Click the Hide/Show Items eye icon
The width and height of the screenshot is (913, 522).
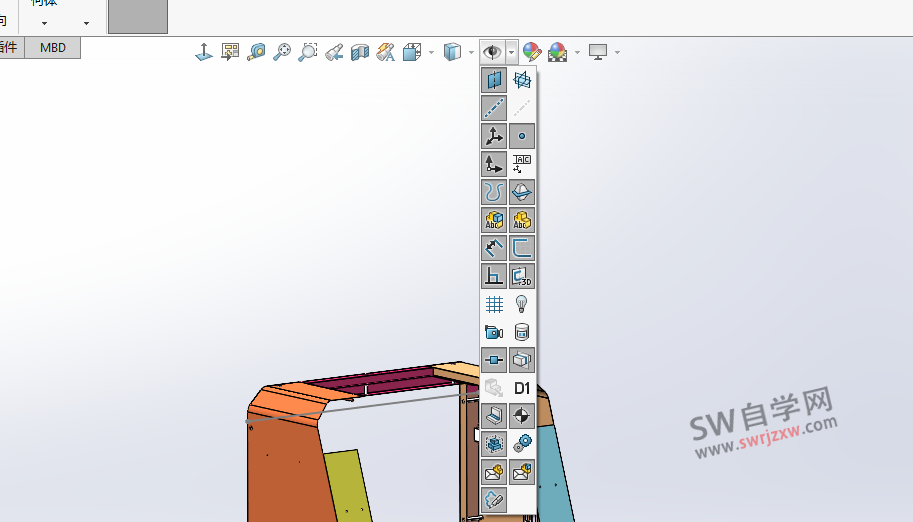tap(493, 52)
